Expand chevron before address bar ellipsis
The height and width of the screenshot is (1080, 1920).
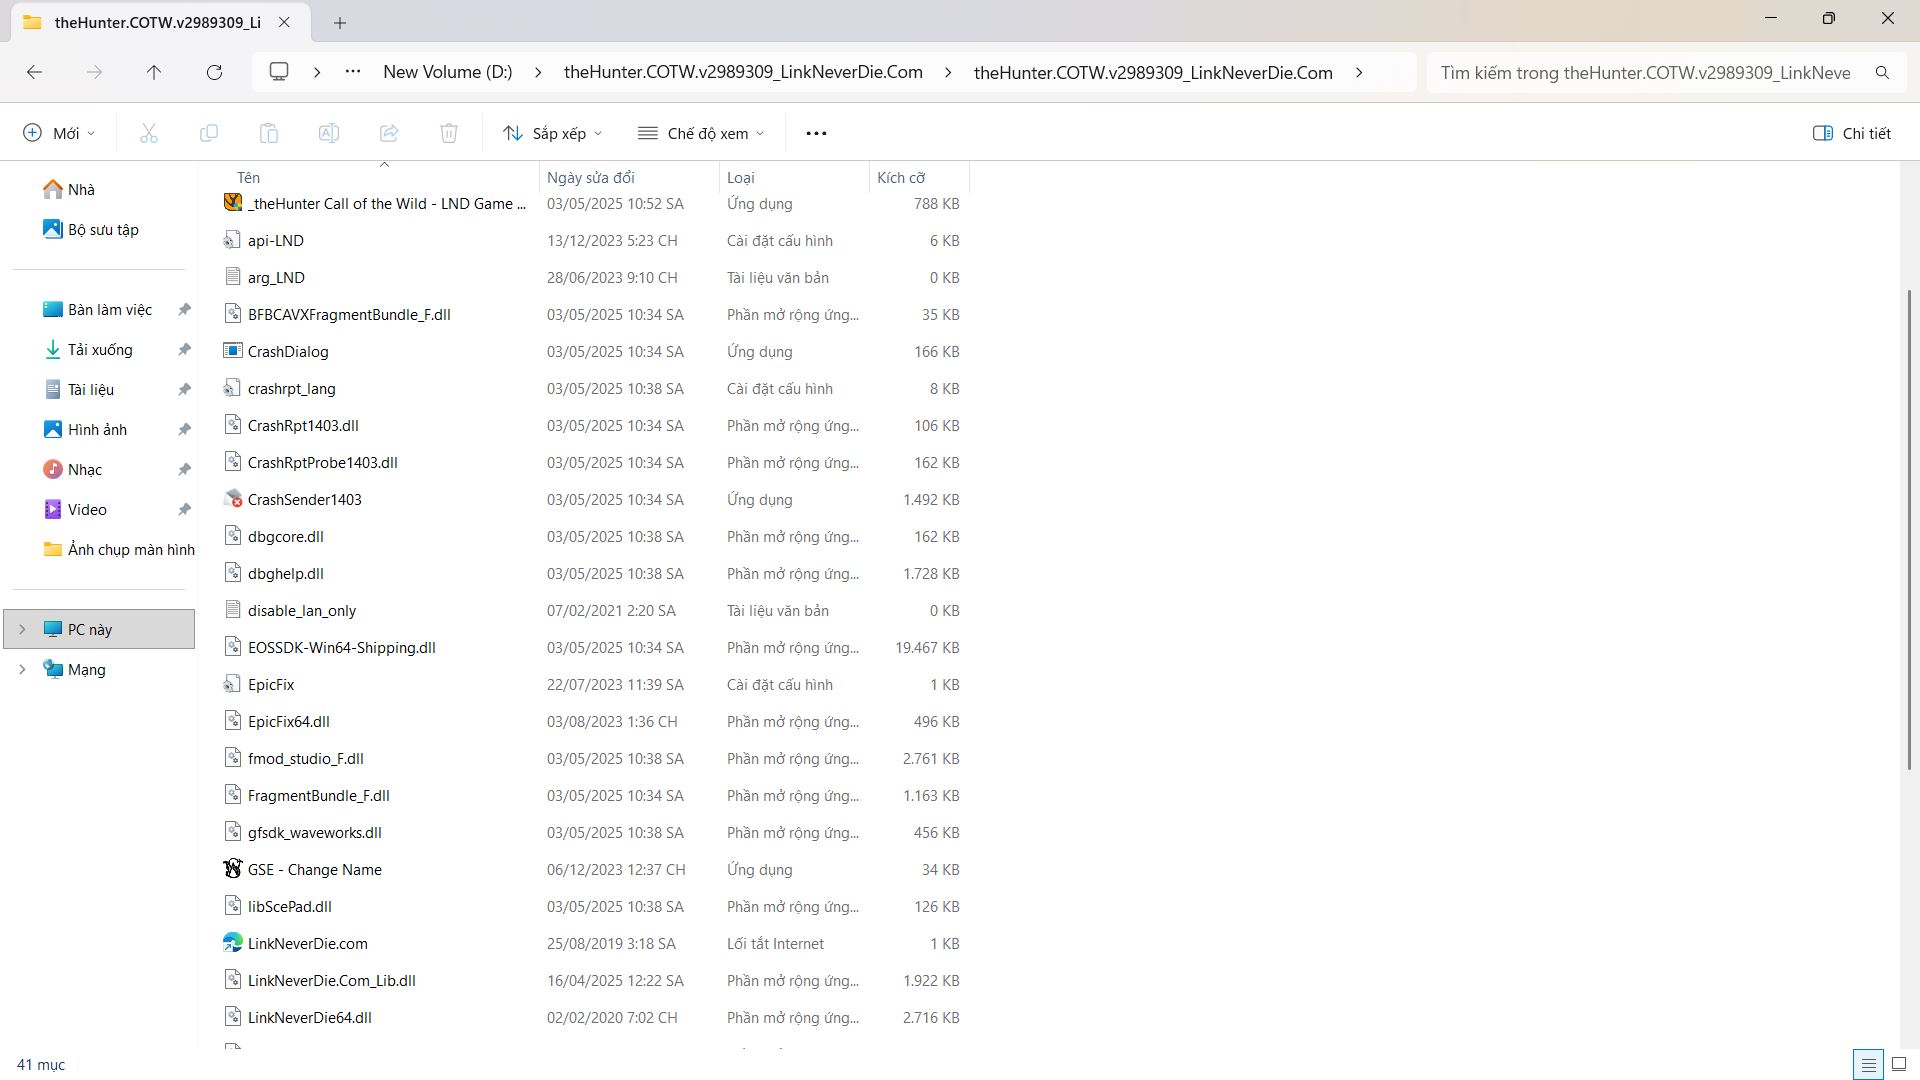[317, 72]
